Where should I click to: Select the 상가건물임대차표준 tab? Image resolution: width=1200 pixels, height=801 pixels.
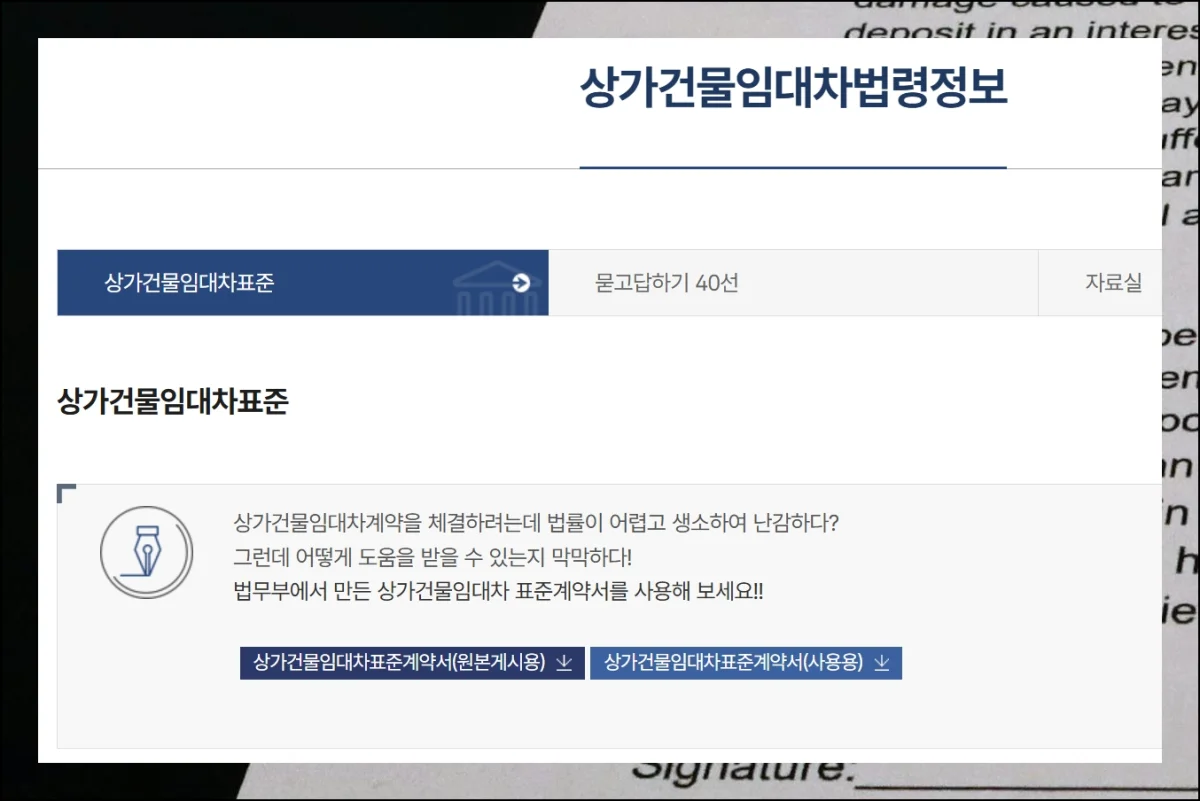click(189, 283)
